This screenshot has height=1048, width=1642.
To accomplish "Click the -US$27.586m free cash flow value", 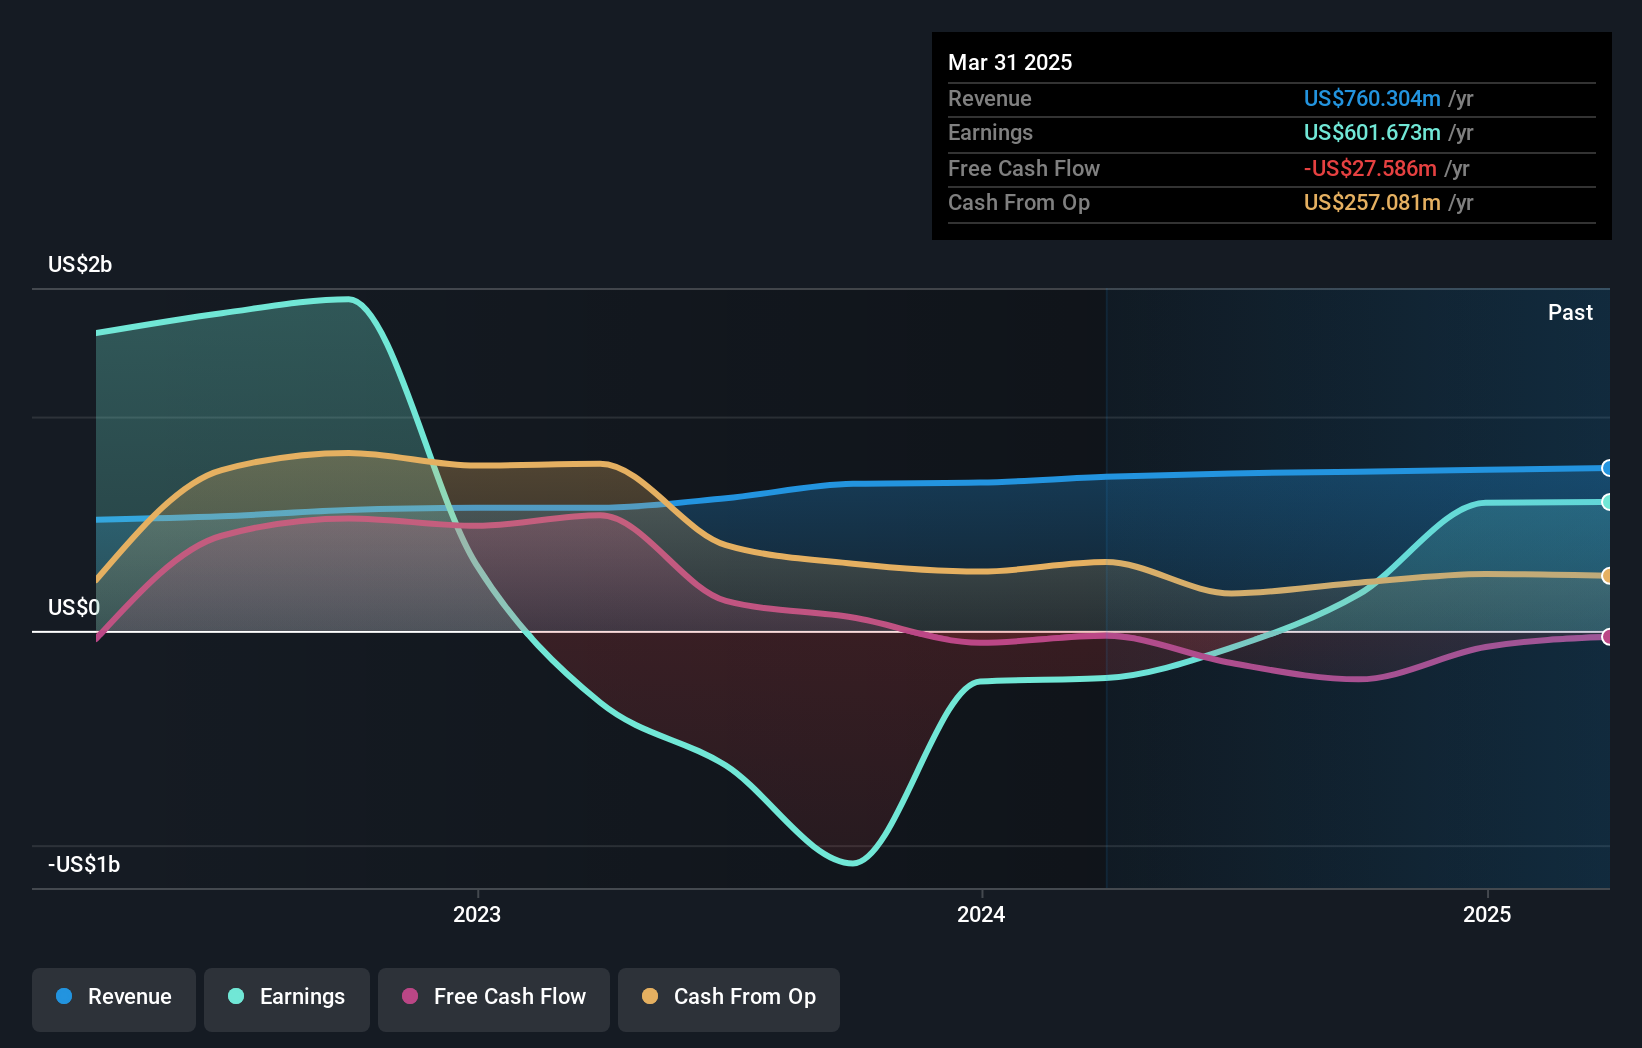I will tap(1370, 168).
